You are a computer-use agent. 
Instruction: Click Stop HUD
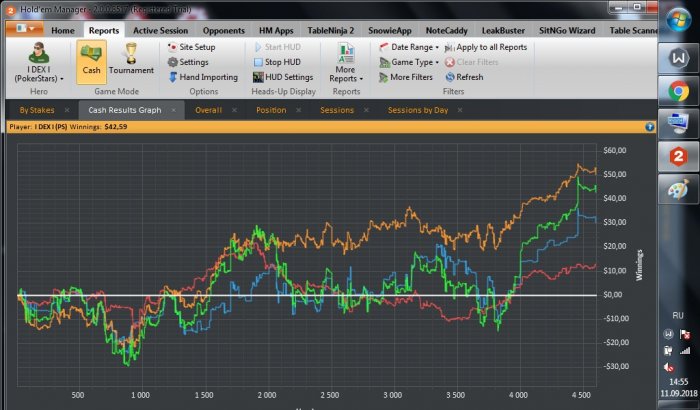click(x=277, y=62)
